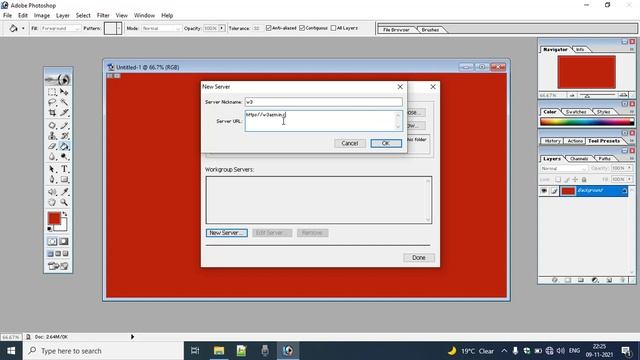Image resolution: width=640 pixels, height=360 pixels.
Task: Click the red foreground color swatch
Action: click(x=54, y=218)
